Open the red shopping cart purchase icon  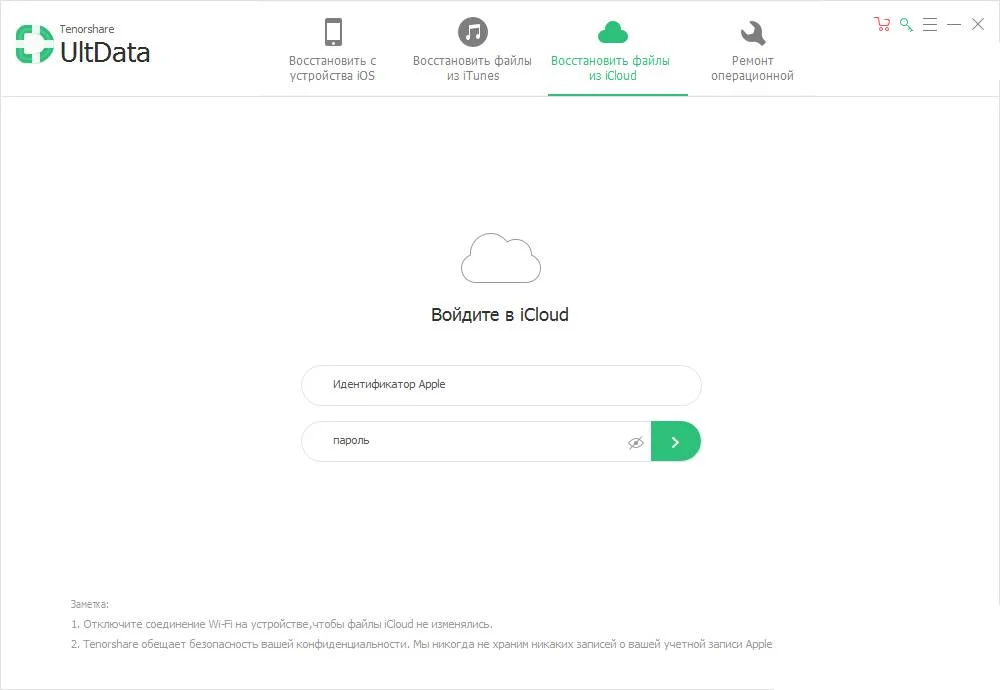(x=881, y=24)
